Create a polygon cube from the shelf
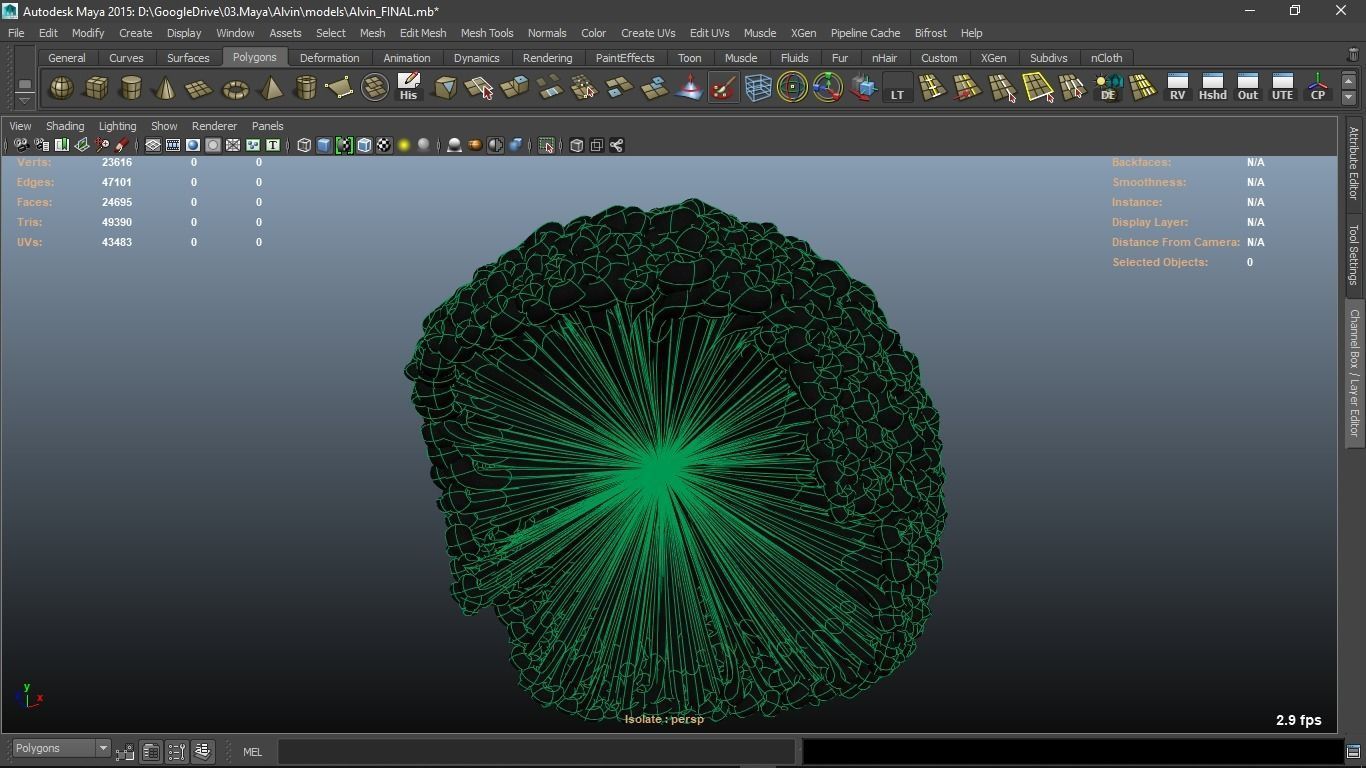The height and width of the screenshot is (768, 1366). click(x=96, y=88)
